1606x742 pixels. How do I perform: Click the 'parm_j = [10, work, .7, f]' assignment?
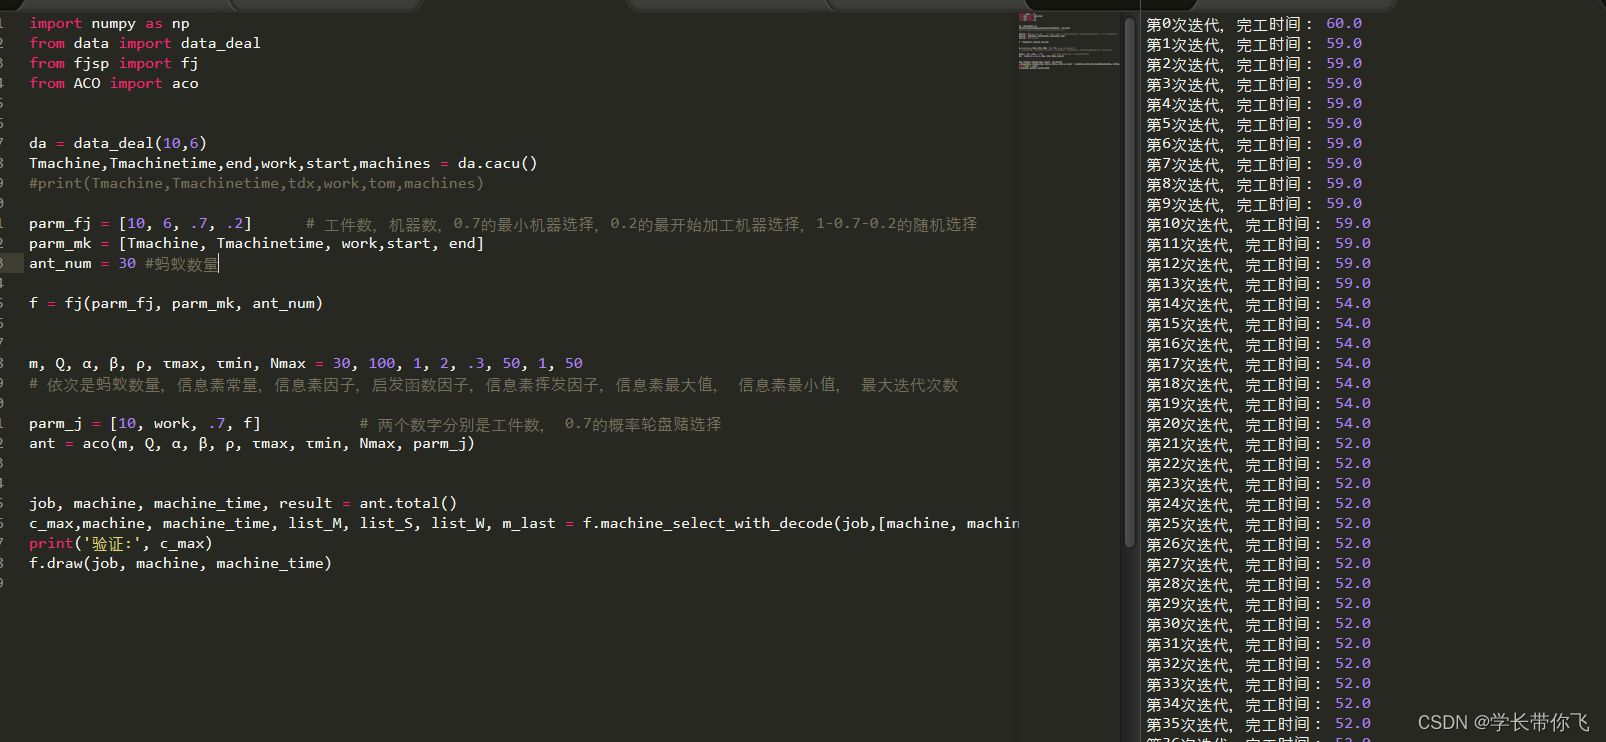point(144,423)
